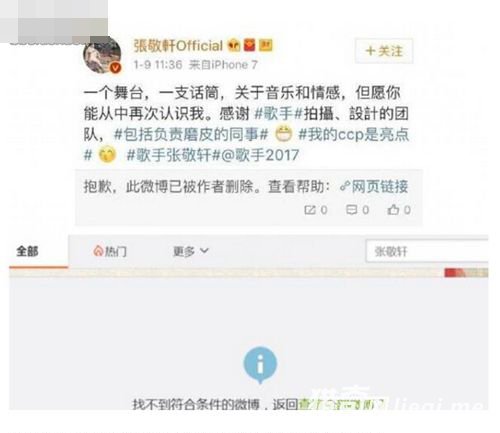The width and height of the screenshot is (500, 433).
Task: Click the search field containing 张敬轩
Action: point(427,251)
